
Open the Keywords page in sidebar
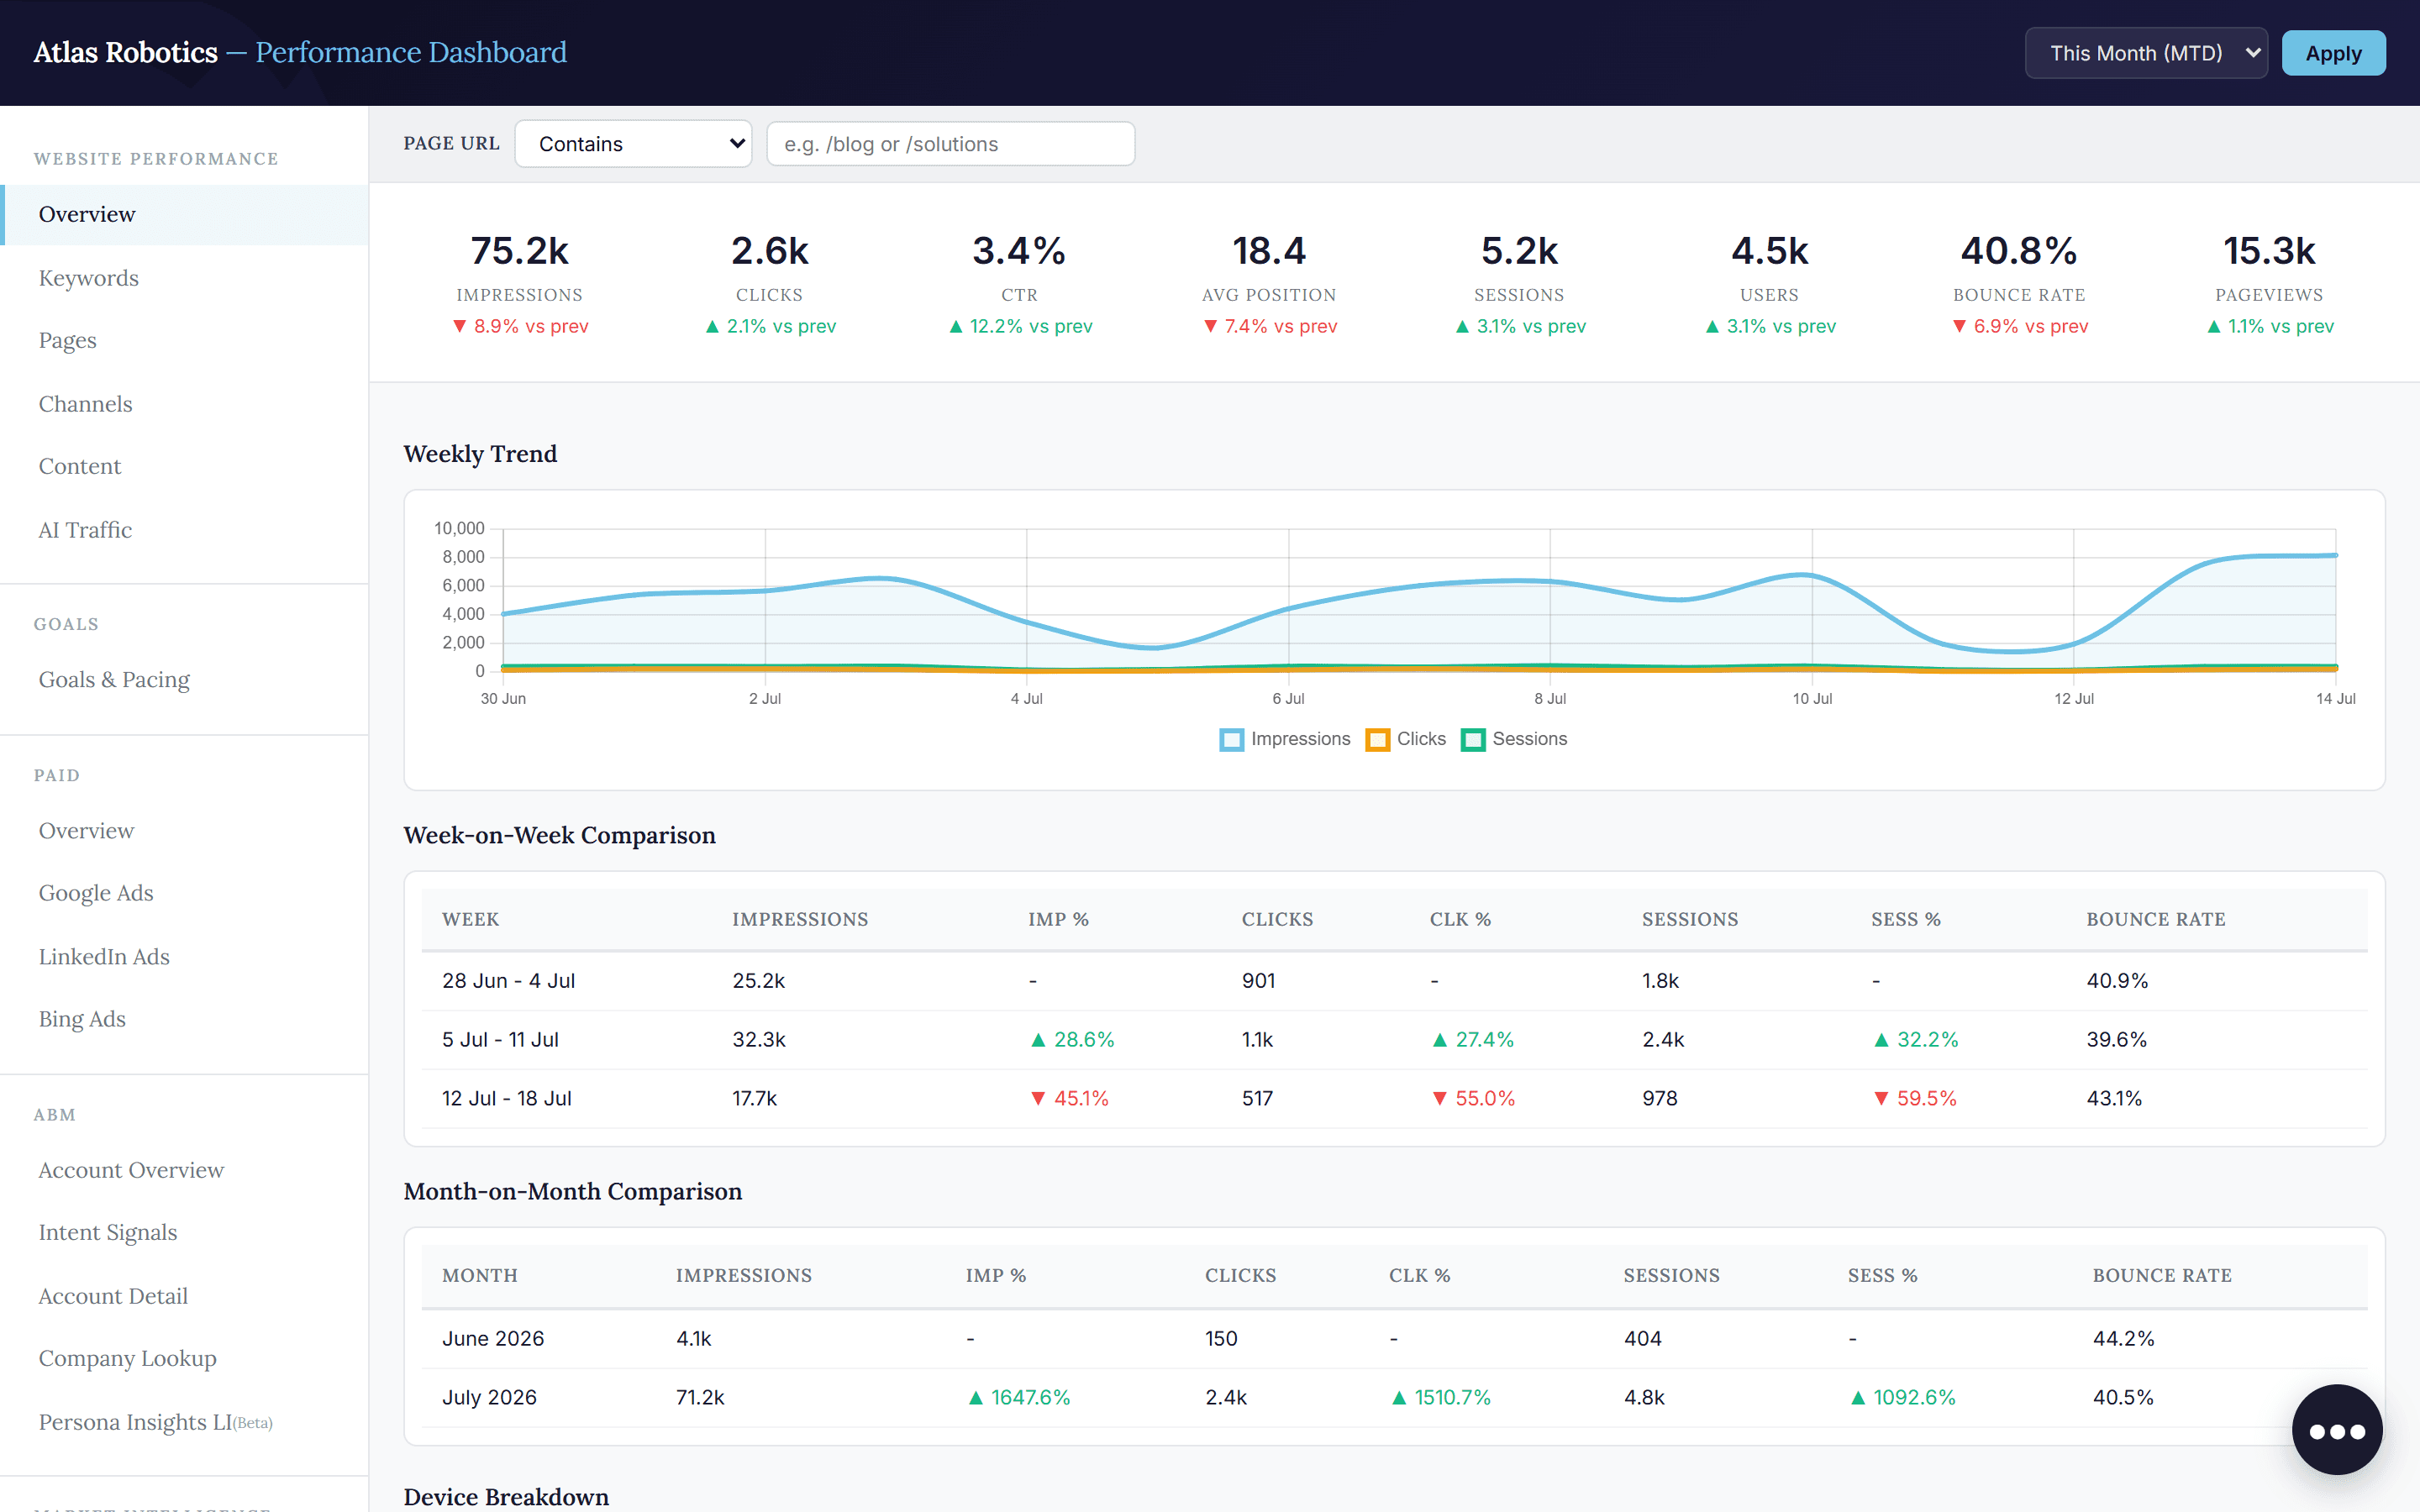[184, 278]
